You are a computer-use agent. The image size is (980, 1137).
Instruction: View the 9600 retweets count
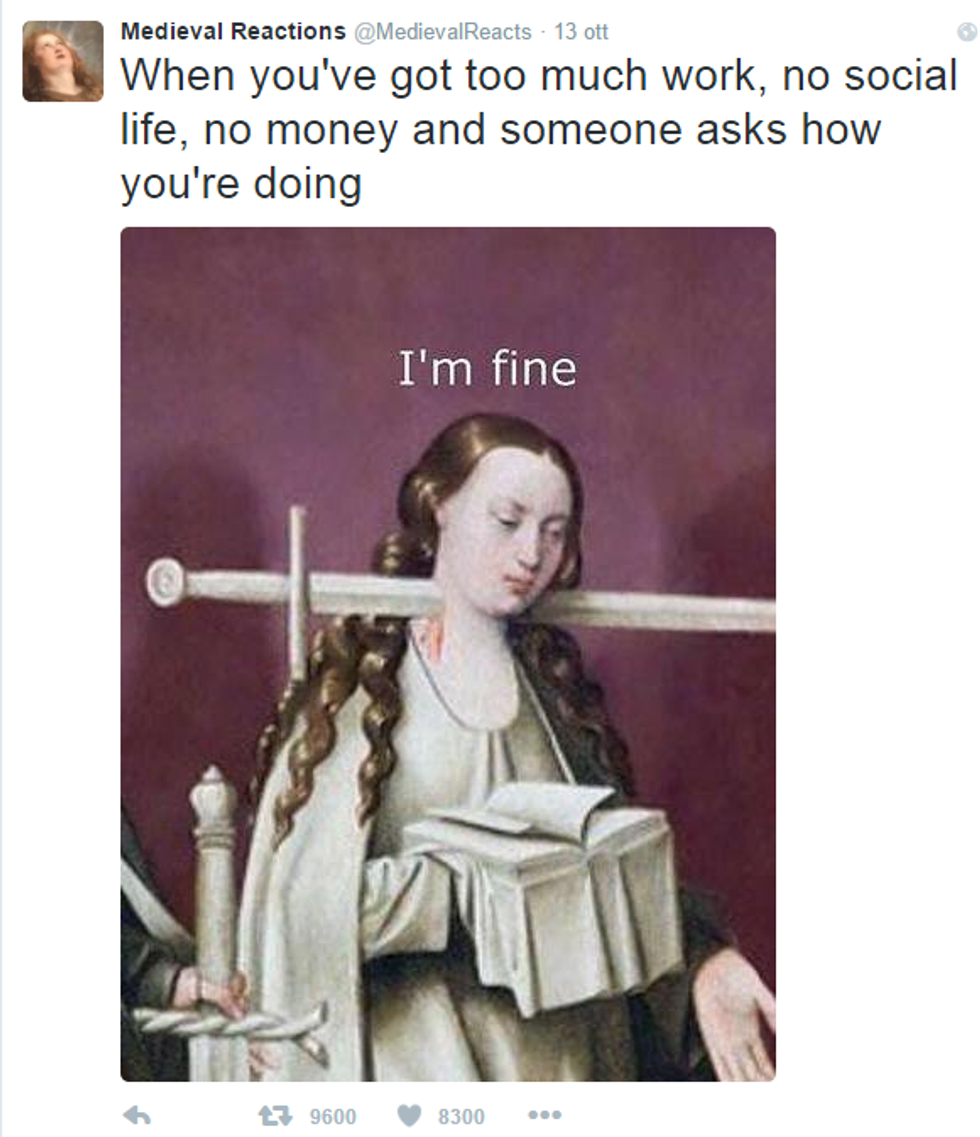tap(333, 1116)
